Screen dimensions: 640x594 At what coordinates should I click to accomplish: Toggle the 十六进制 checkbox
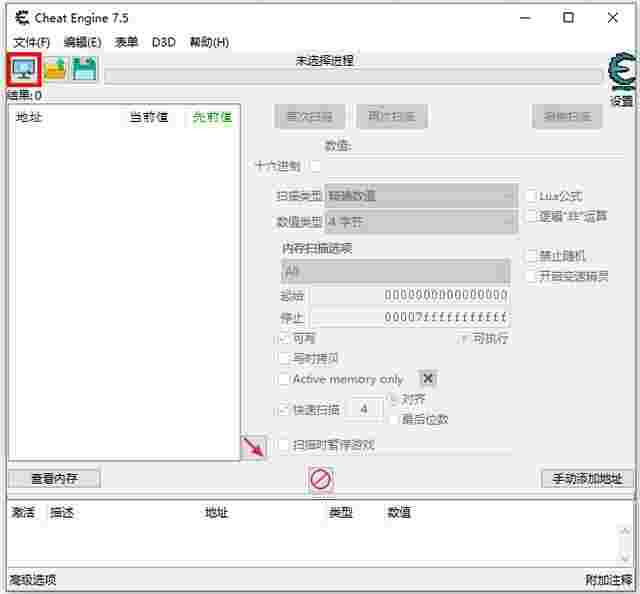pos(316,166)
